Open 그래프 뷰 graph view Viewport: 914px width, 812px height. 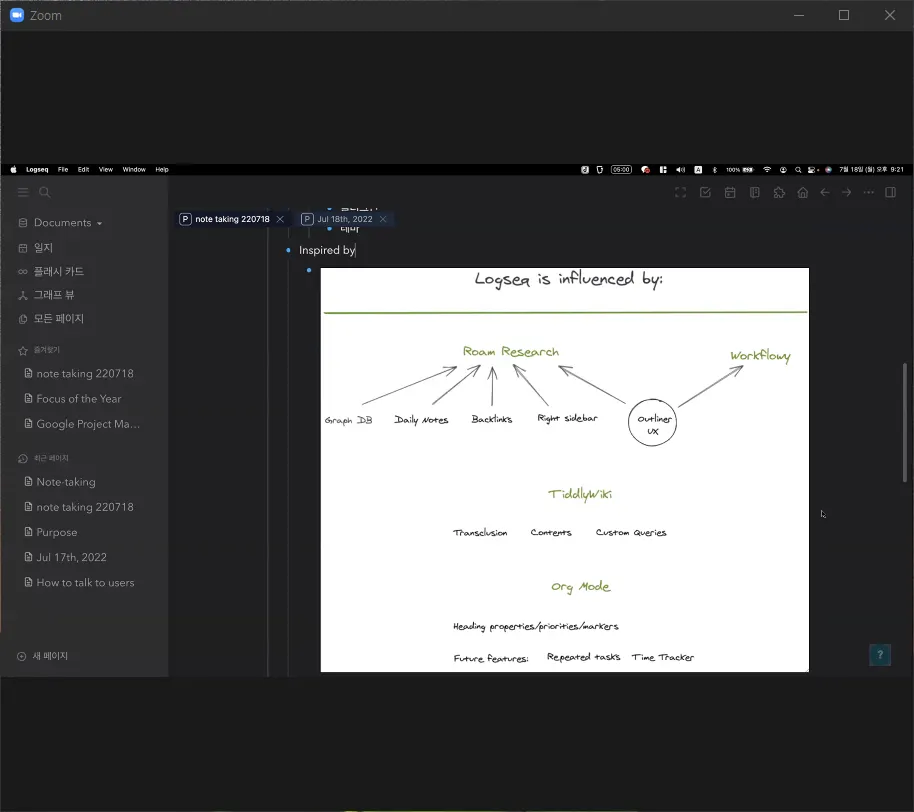pos(47,295)
